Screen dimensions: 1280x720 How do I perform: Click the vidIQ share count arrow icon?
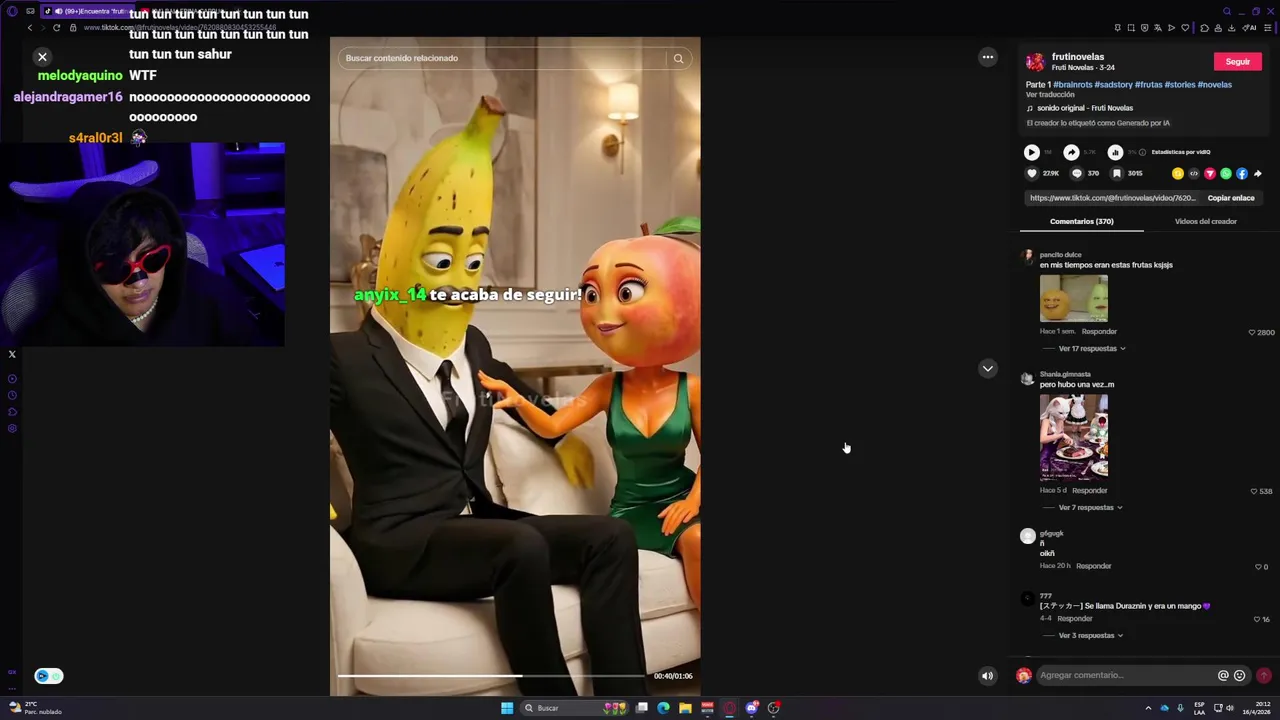coord(1071,152)
